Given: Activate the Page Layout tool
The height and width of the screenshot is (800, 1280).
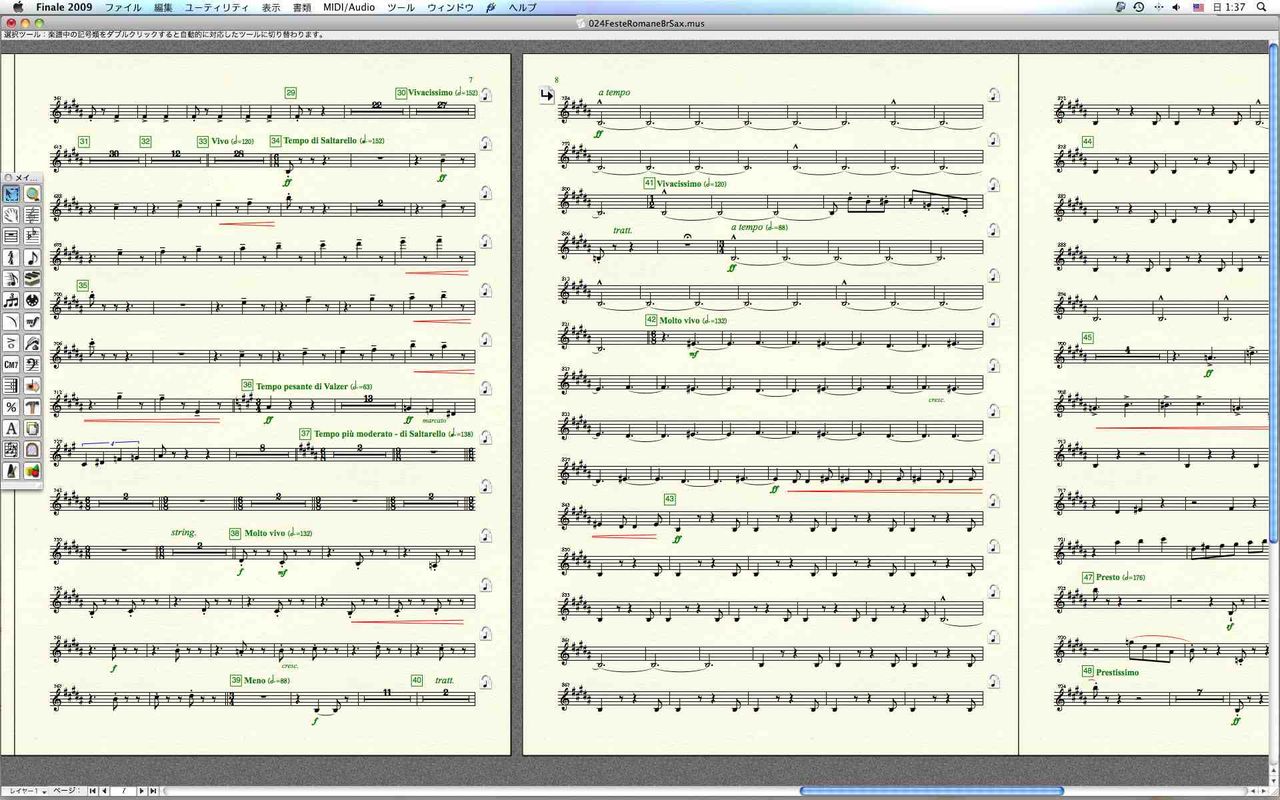Looking at the screenshot, I should pyautogui.click(x=33, y=429).
